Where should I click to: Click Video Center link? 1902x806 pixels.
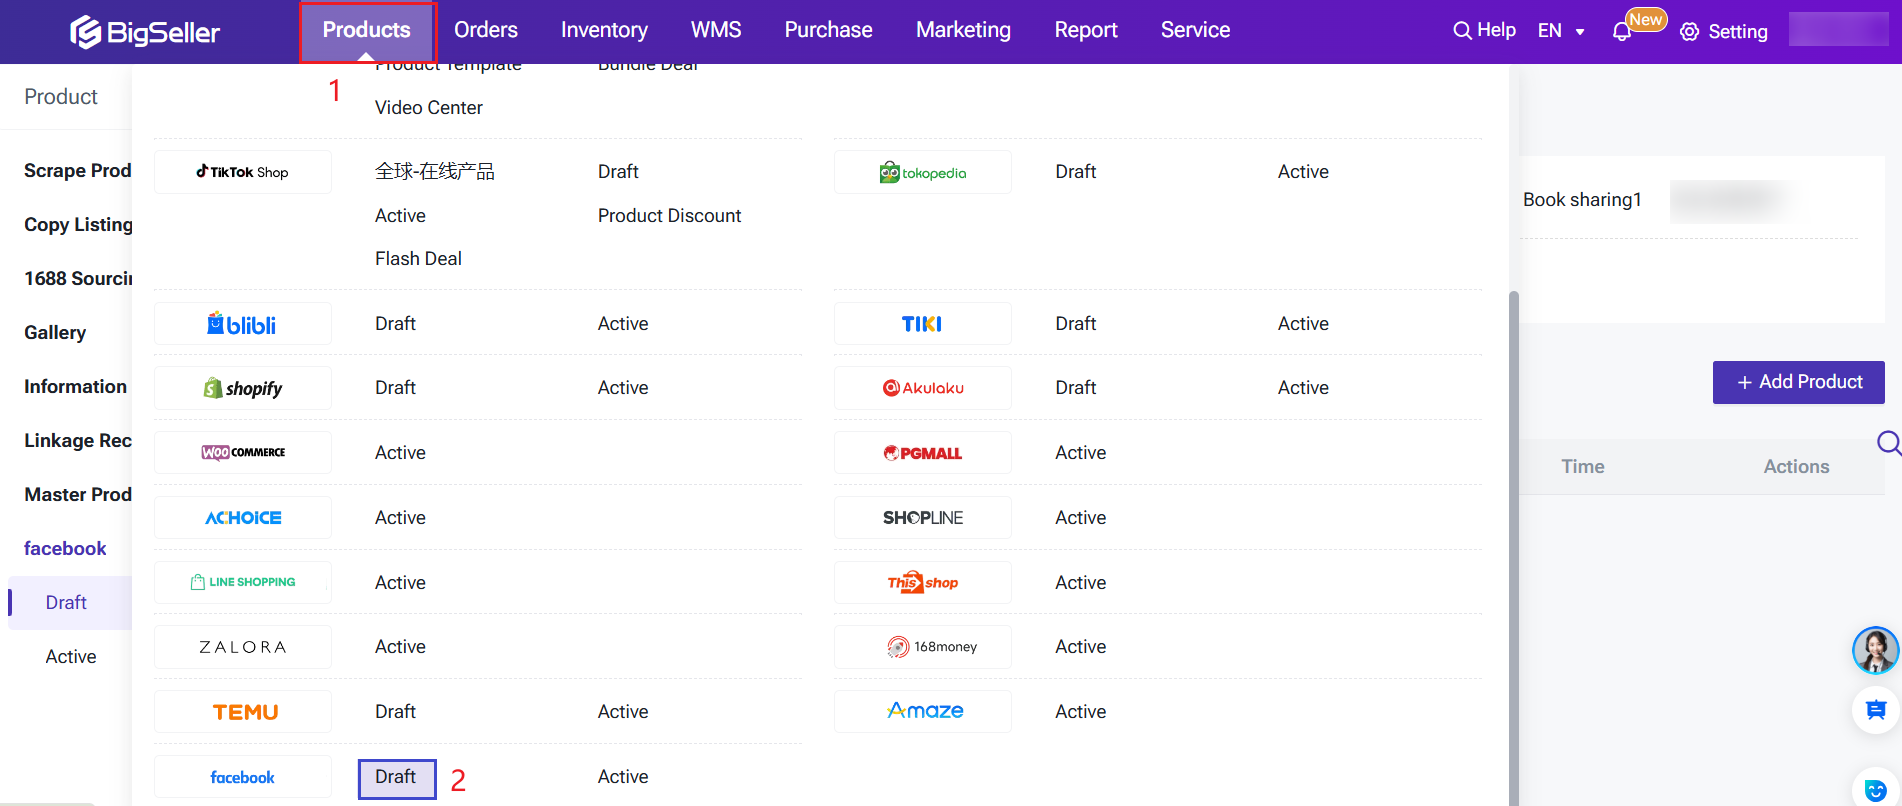428,108
